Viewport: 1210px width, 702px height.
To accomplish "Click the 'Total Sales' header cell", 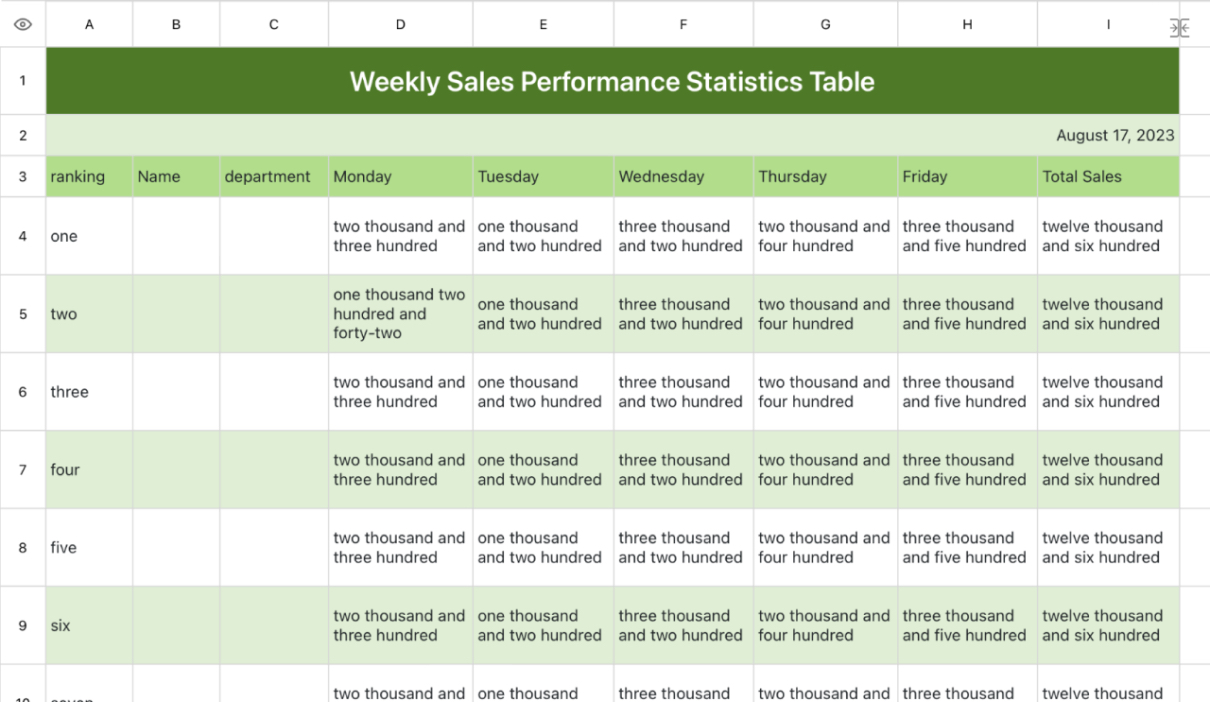I will pyautogui.click(x=1108, y=176).
